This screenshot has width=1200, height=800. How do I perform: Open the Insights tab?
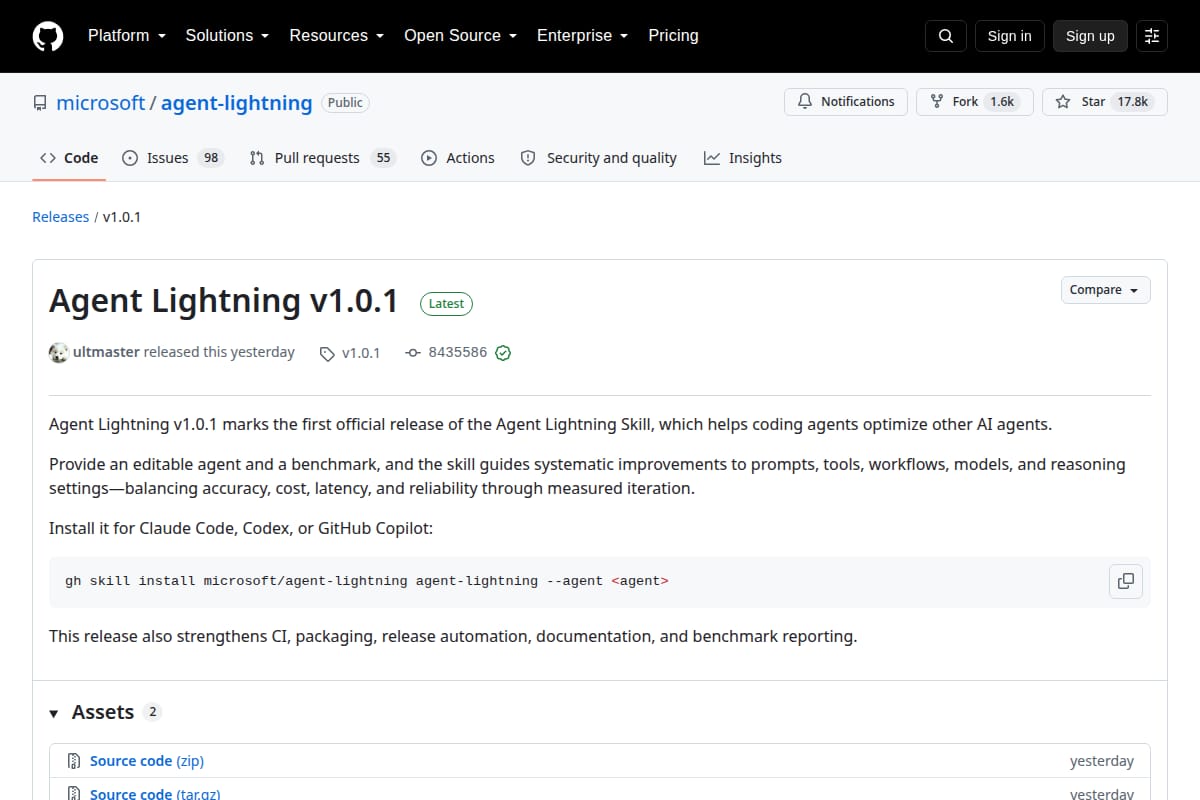point(743,158)
